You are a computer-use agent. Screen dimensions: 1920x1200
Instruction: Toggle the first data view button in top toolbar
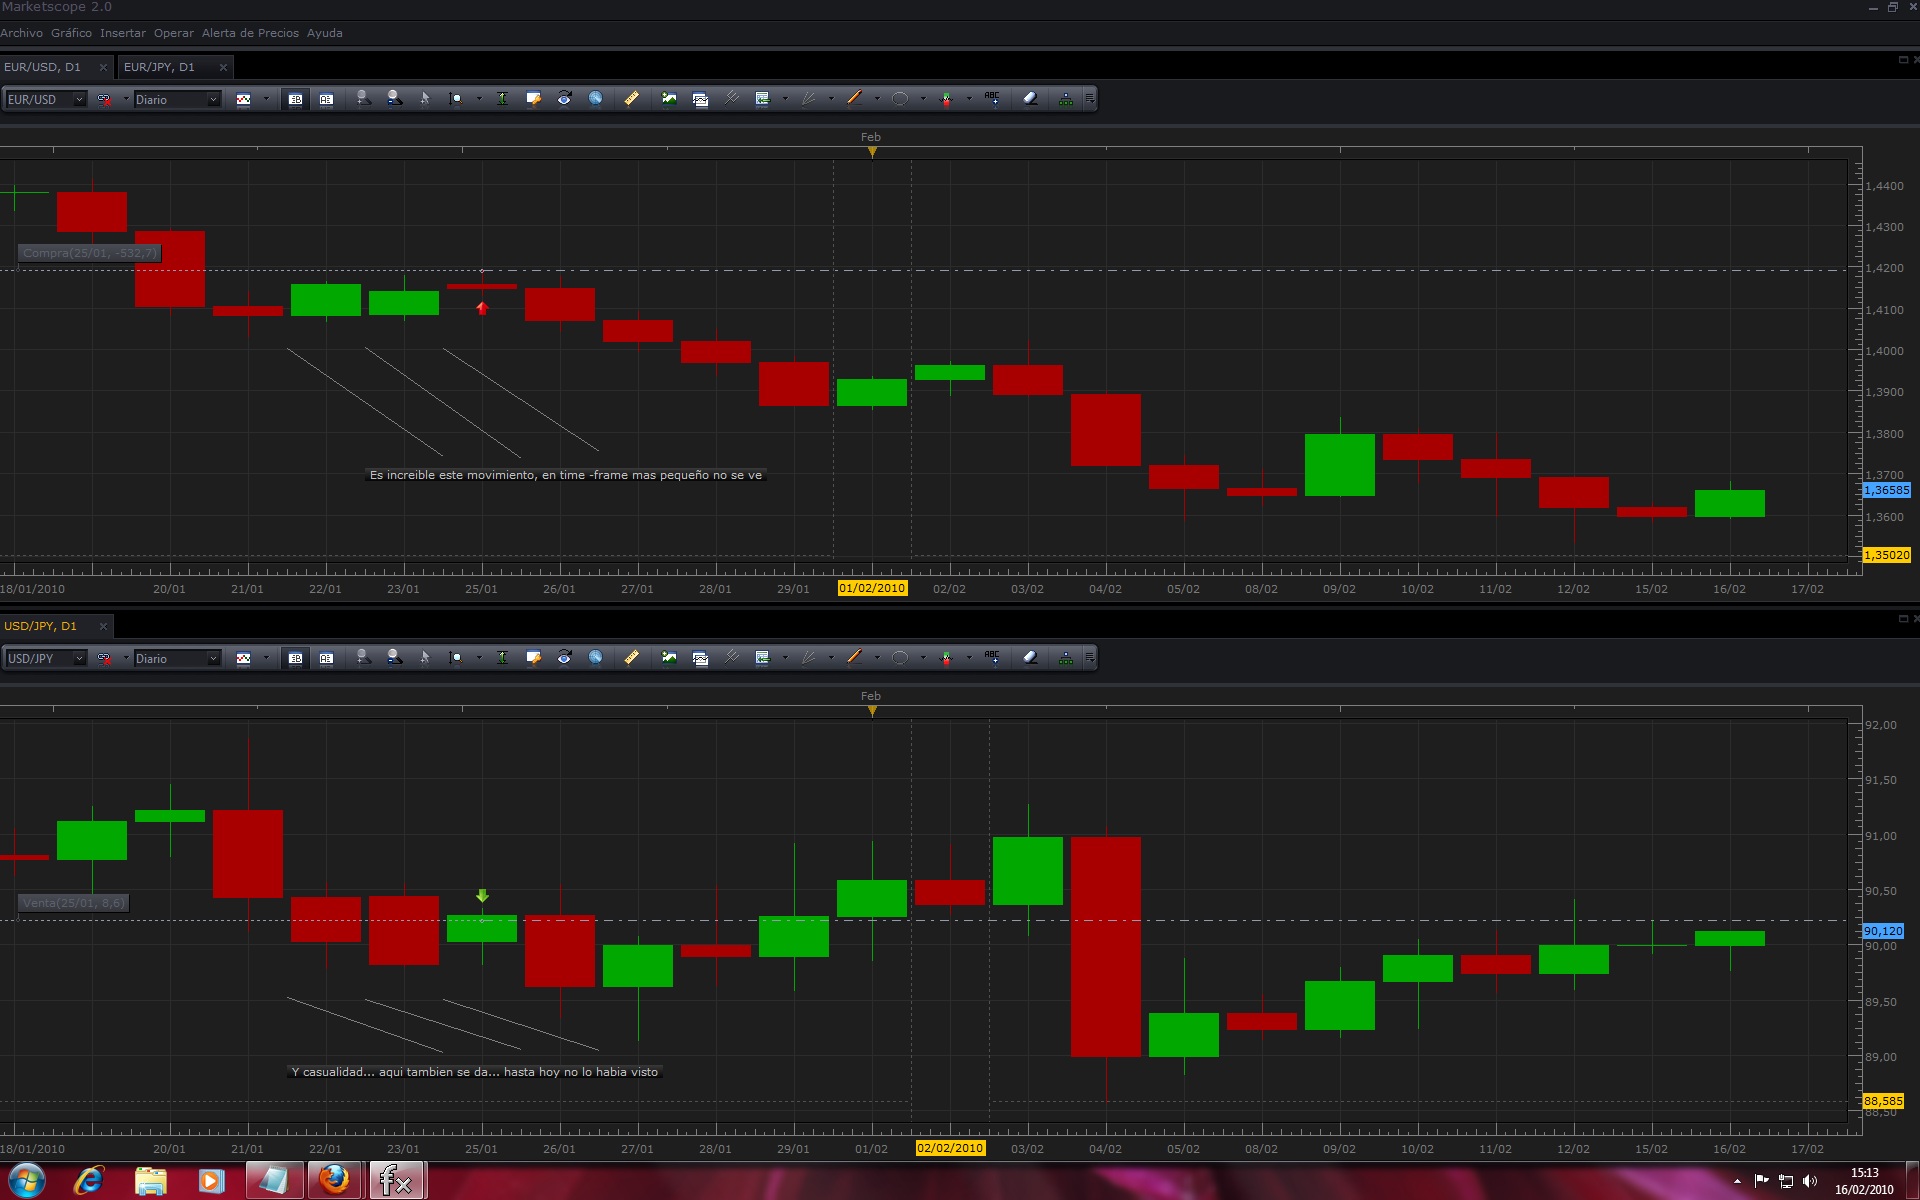coord(295,99)
